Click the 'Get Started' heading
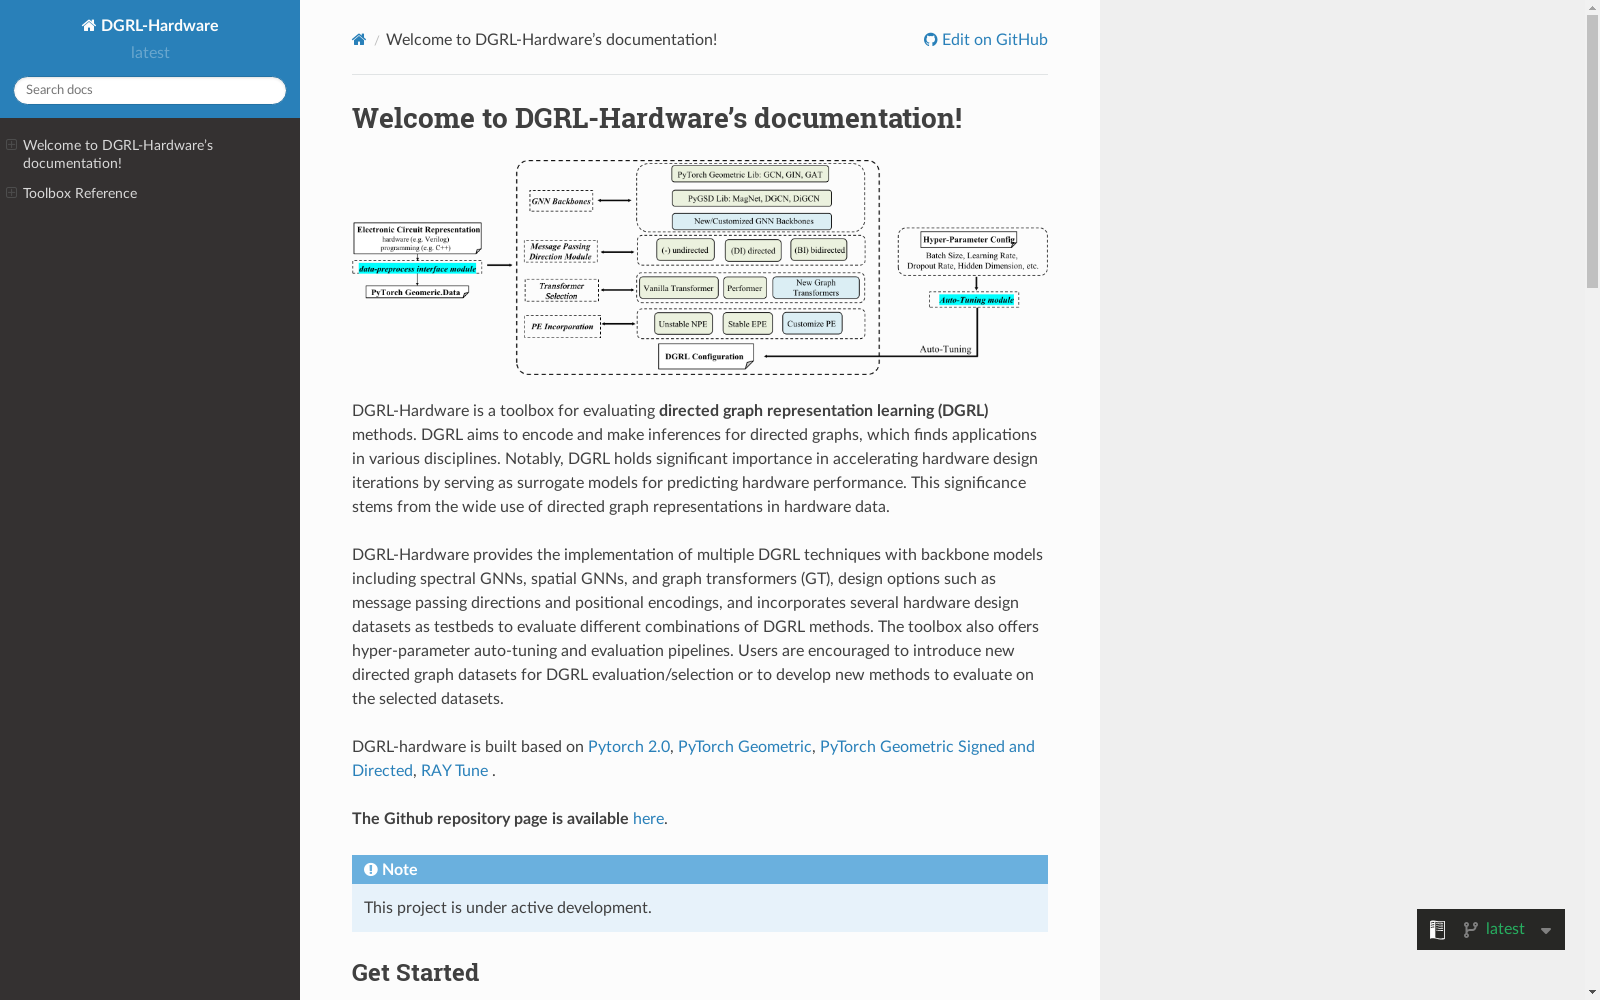This screenshot has height=1000, width=1600. [x=415, y=973]
